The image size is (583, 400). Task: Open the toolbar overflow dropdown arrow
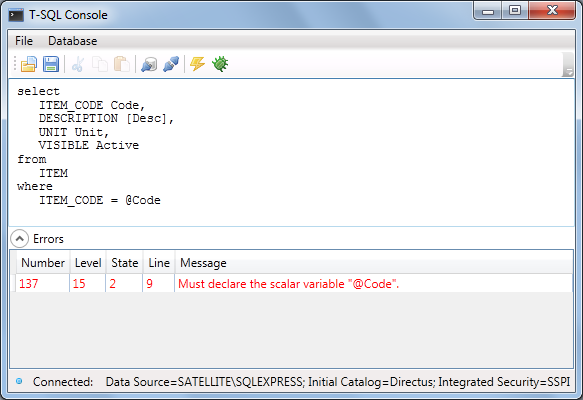(x=568, y=65)
